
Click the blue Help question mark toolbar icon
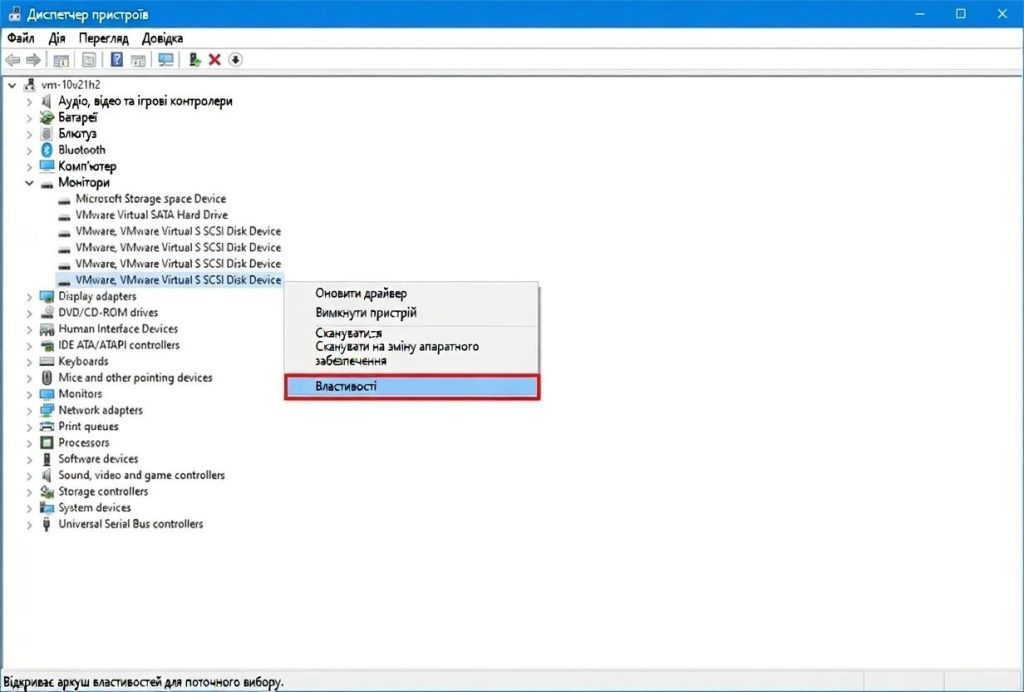coord(117,60)
